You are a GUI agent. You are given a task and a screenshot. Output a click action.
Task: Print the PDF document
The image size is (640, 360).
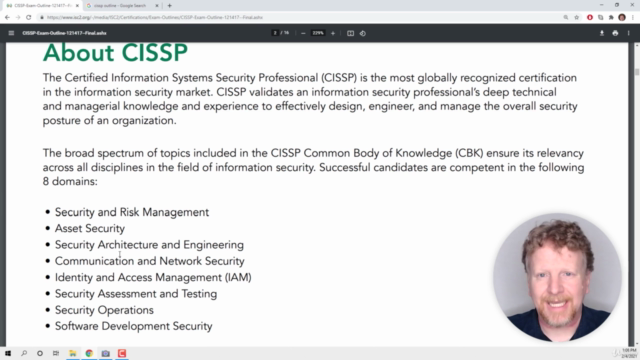615,33
